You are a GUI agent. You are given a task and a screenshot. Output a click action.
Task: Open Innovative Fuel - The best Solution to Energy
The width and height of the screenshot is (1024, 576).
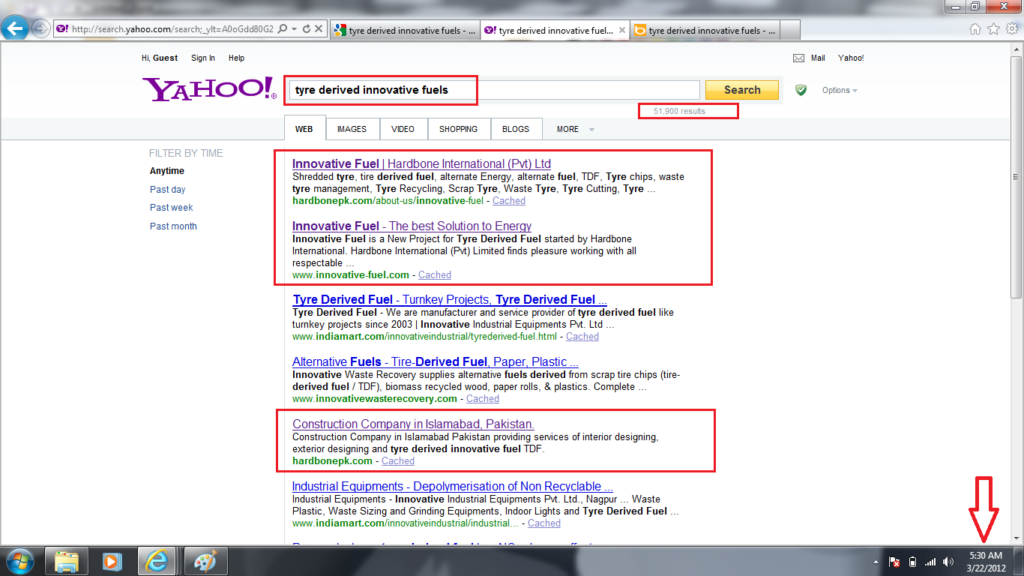pyautogui.click(x=411, y=226)
